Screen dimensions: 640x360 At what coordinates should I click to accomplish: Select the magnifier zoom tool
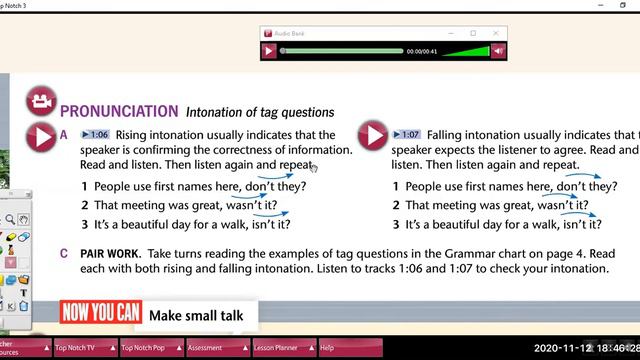click(x=10, y=220)
